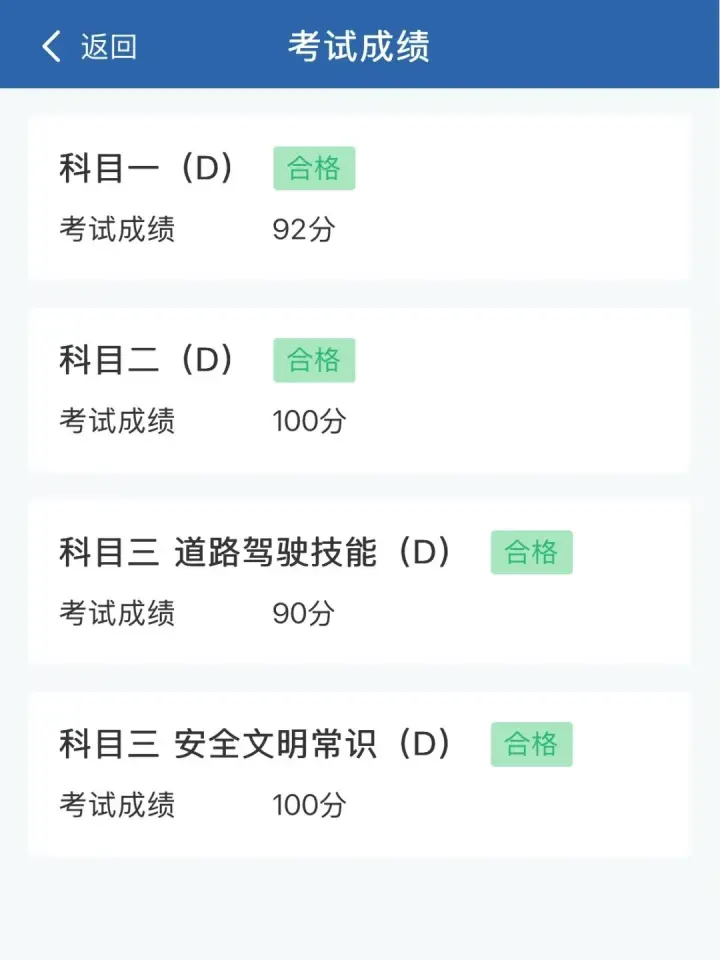
Task: Open 科目三 道路驾驶技能（D） heading
Action: point(256,552)
